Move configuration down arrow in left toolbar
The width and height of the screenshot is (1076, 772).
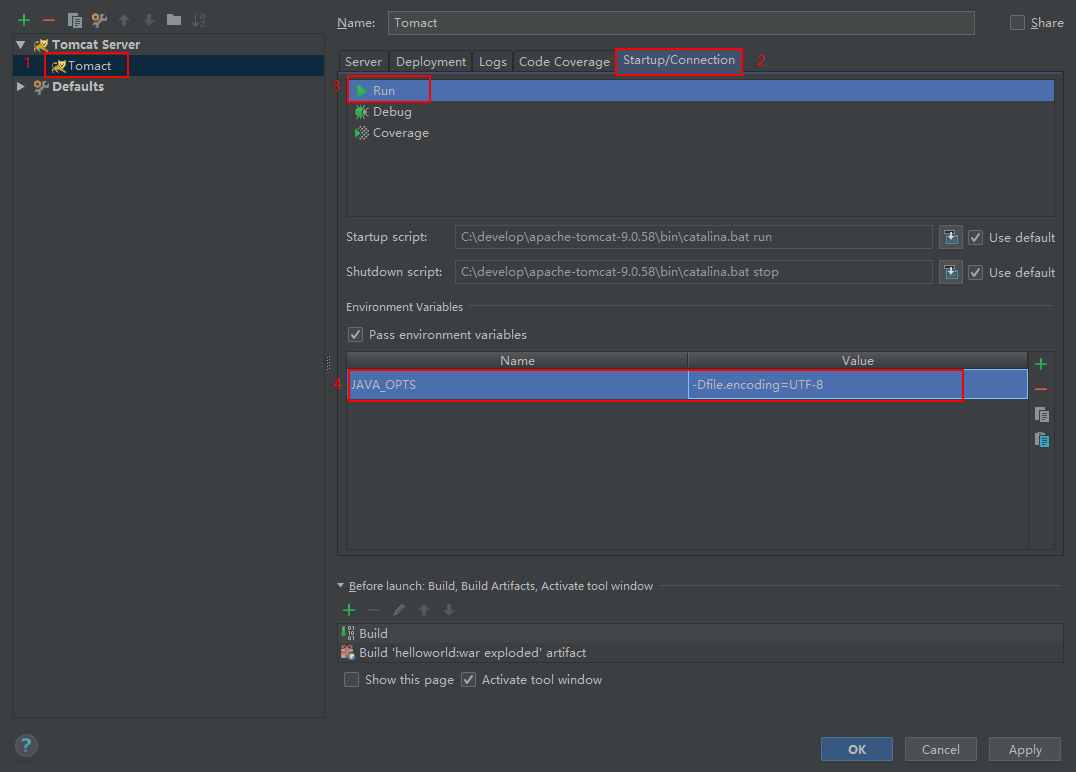[x=149, y=20]
